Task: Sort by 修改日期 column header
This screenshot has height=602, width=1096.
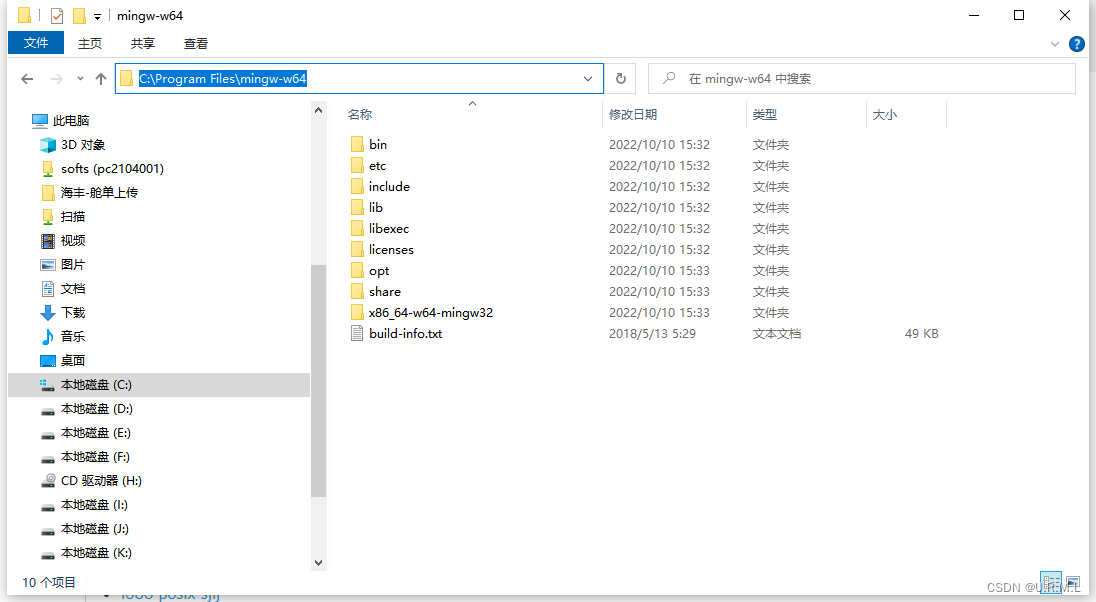Action: 674,115
